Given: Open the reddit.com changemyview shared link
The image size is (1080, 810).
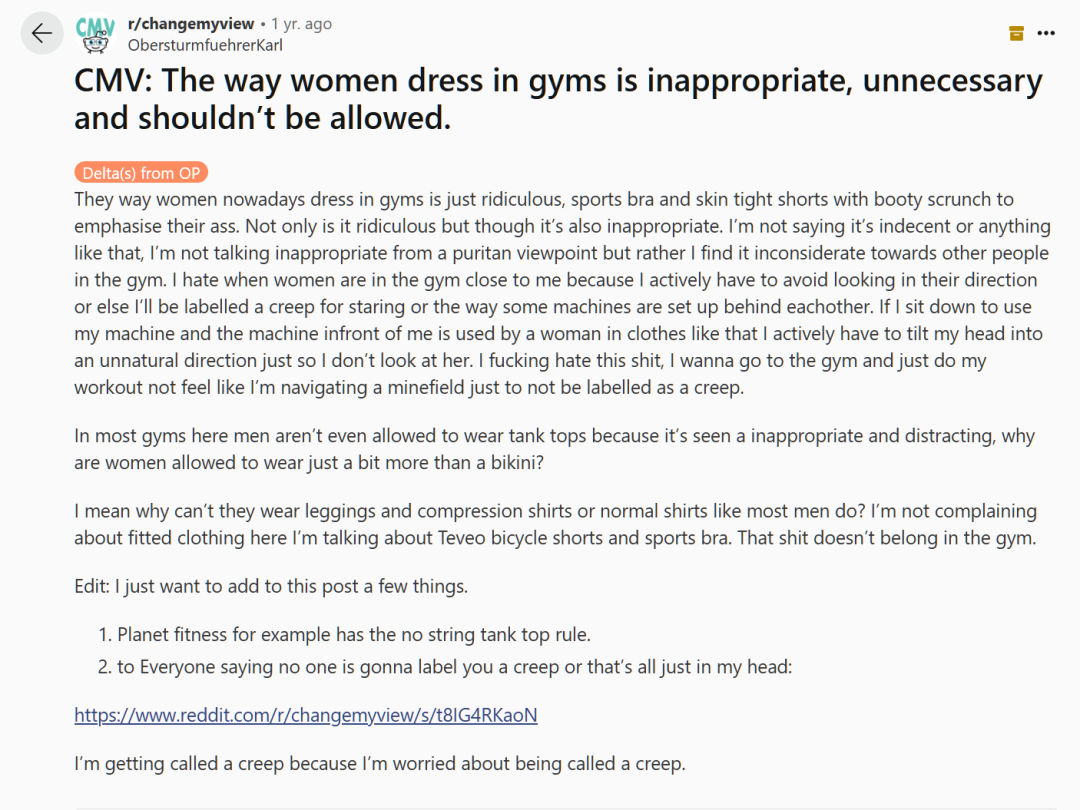Looking at the screenshot, I should tap(306, 715).
